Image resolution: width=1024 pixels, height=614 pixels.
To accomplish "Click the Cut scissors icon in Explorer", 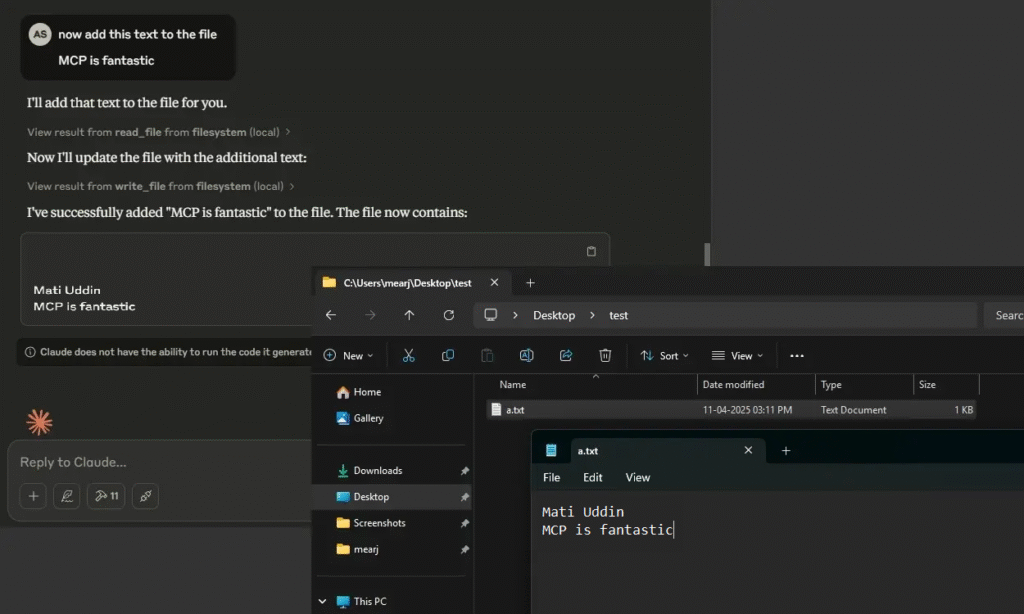I will point(409,356).
